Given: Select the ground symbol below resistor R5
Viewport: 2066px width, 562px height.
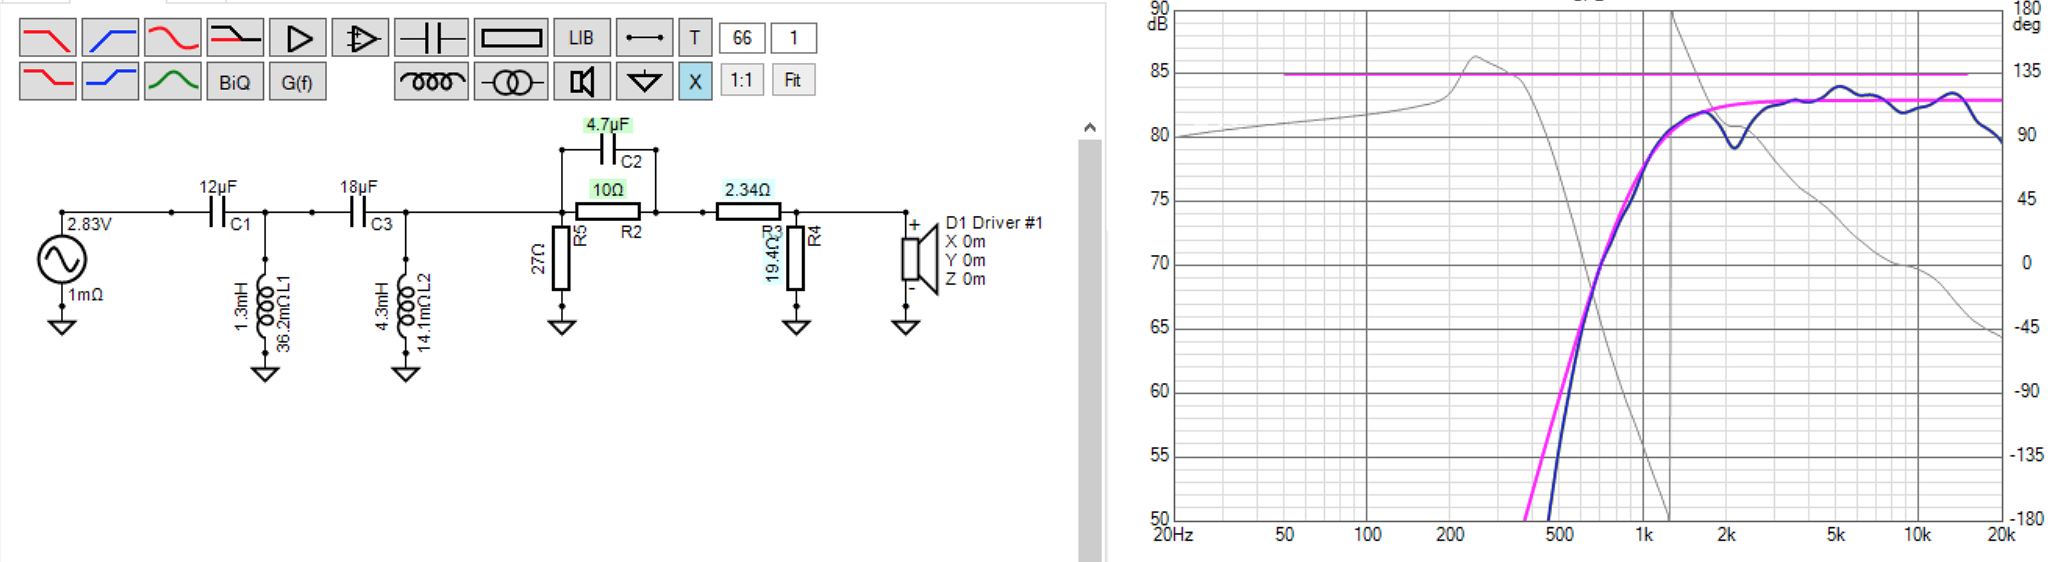Looking at the screenshot, I should pyautogui.click(x=562, y=327).
